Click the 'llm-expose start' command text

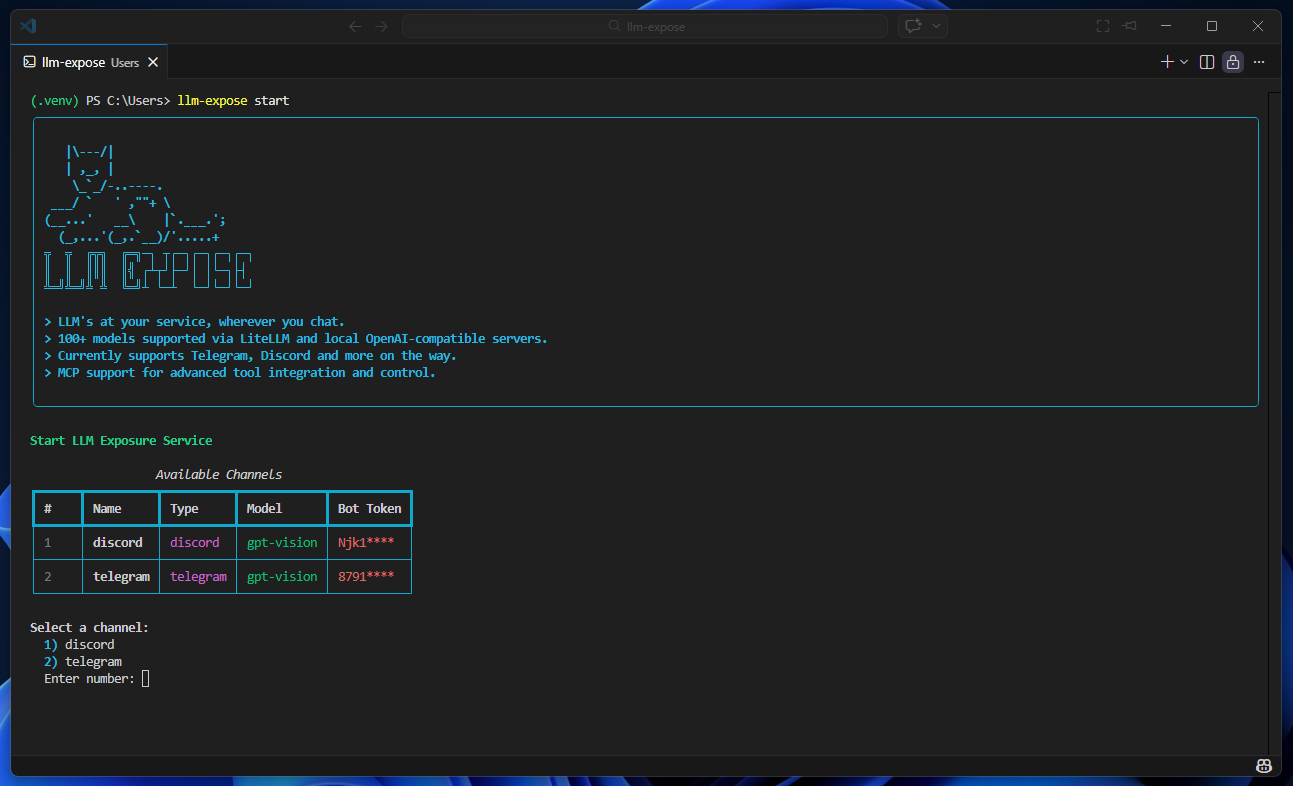pyautogui.click(x=233, y=100)
